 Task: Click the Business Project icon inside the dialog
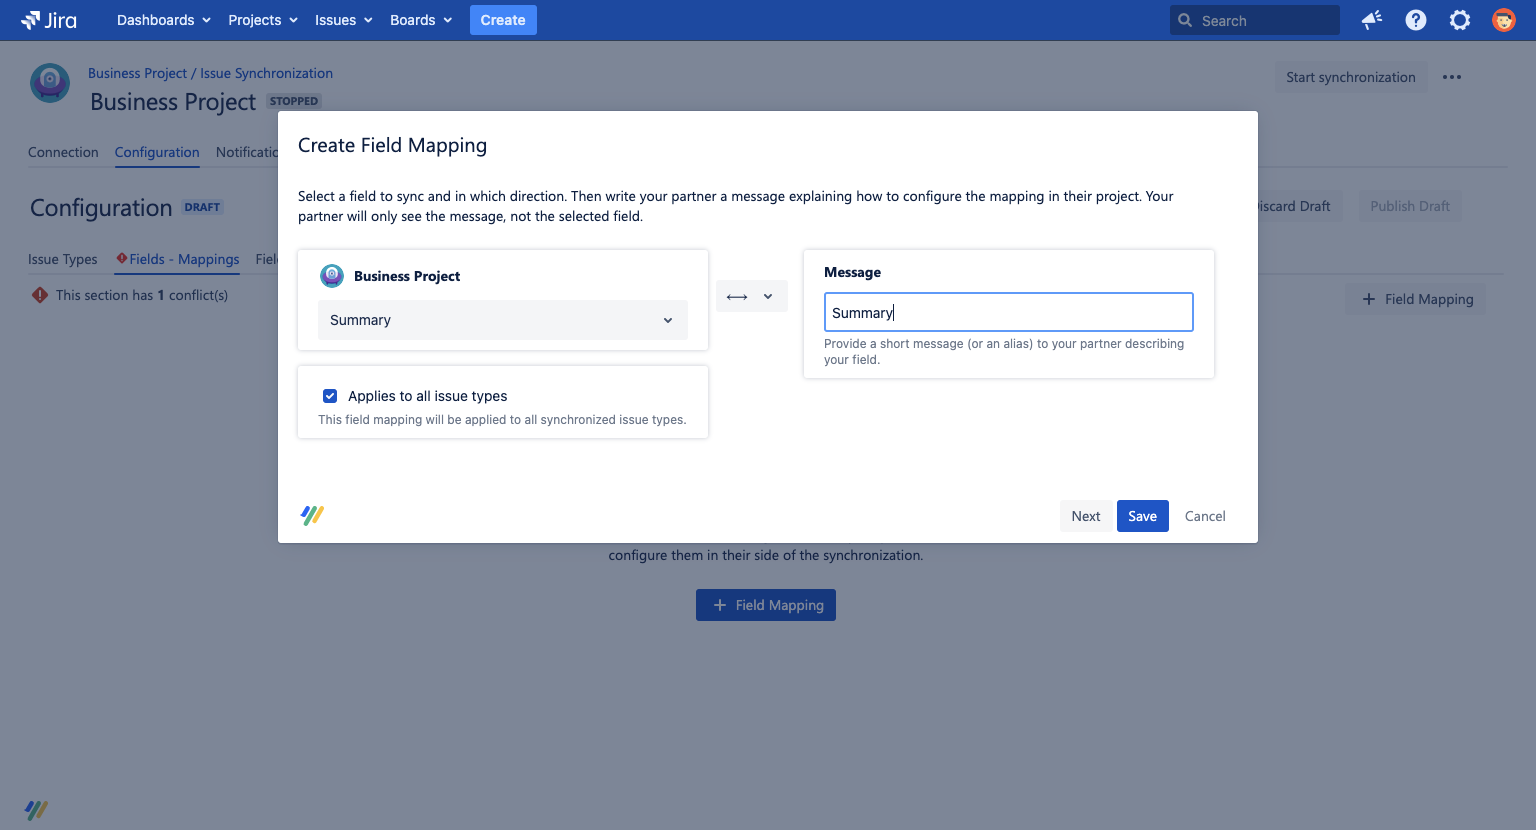(x=331, y=276)
